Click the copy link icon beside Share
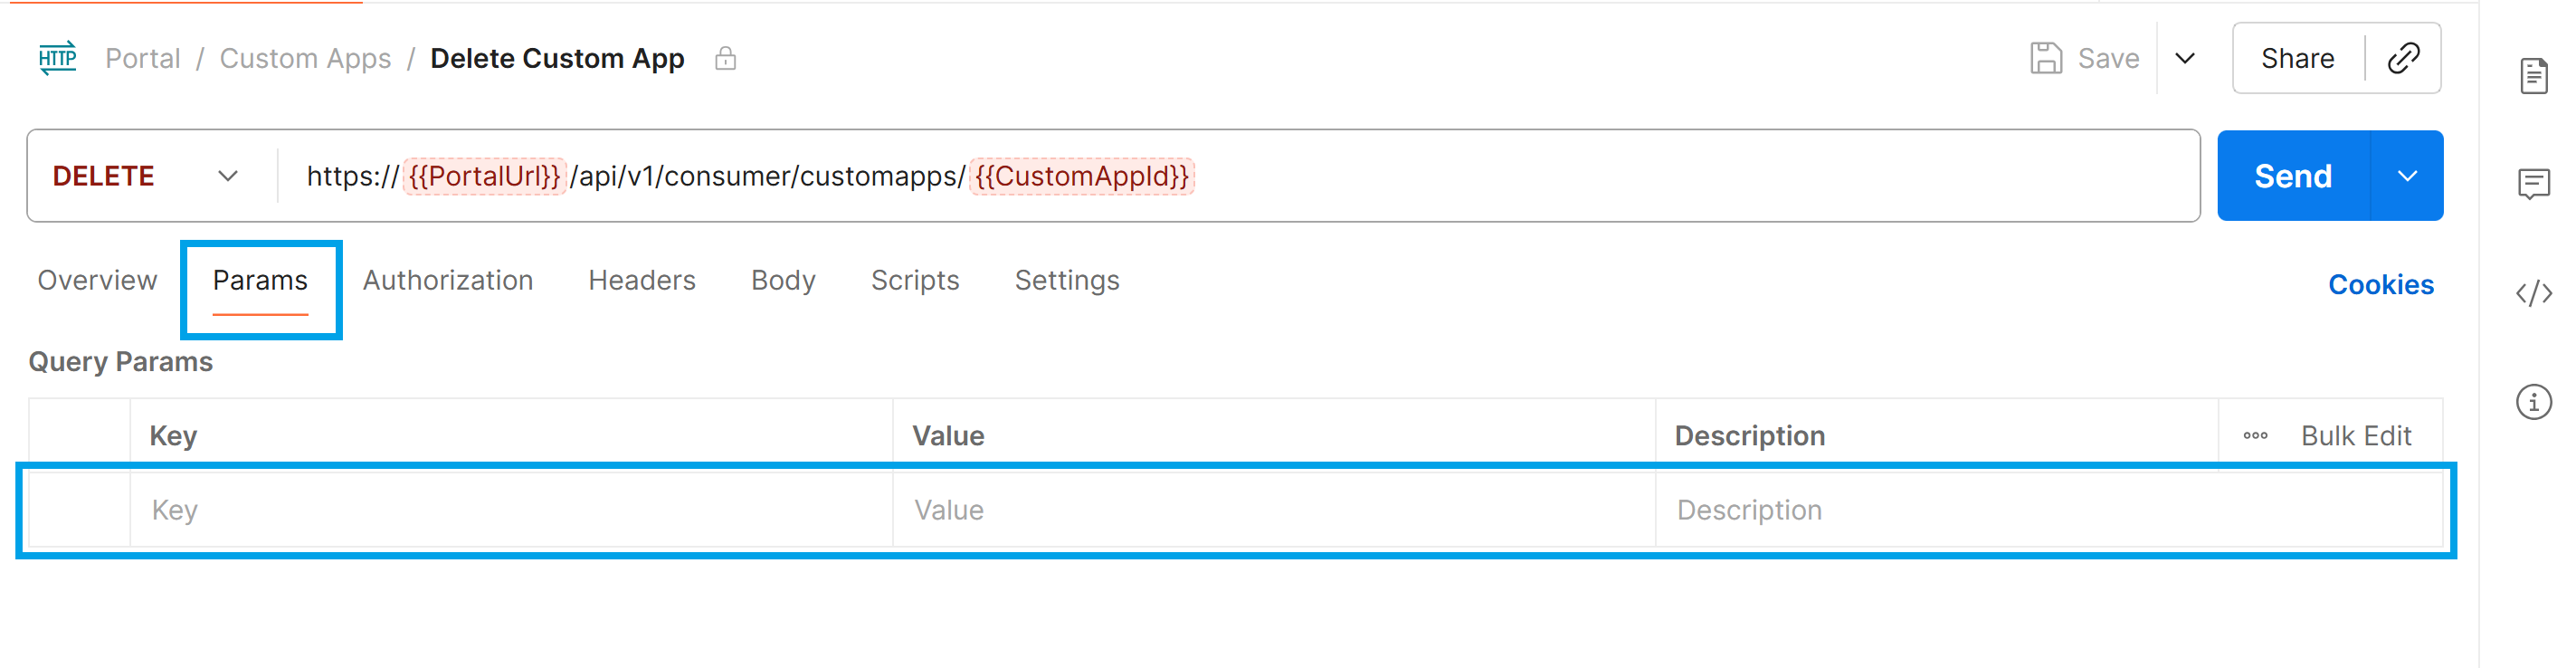 point(2404,57)
